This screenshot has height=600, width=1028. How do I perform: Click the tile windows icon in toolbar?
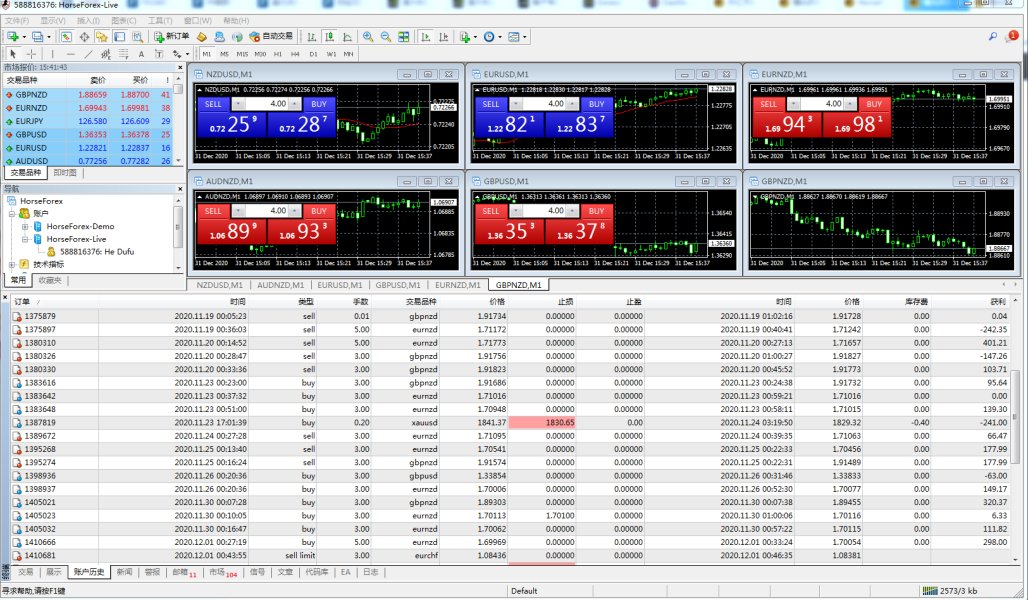click(x=403, y=37)
